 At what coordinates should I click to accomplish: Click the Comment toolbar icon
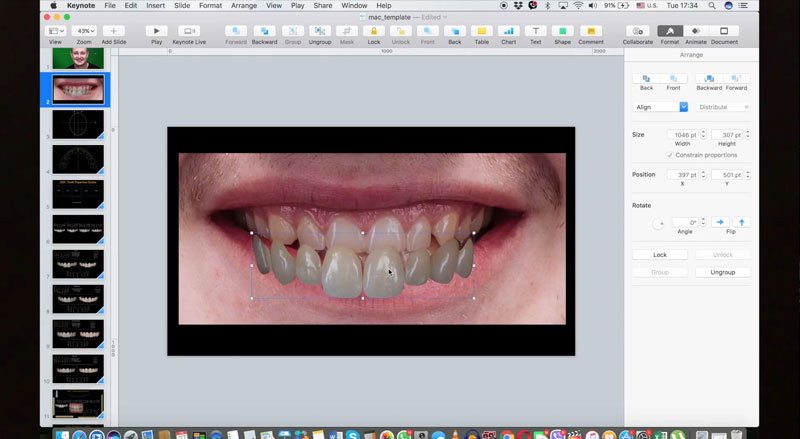pos(590,32)
